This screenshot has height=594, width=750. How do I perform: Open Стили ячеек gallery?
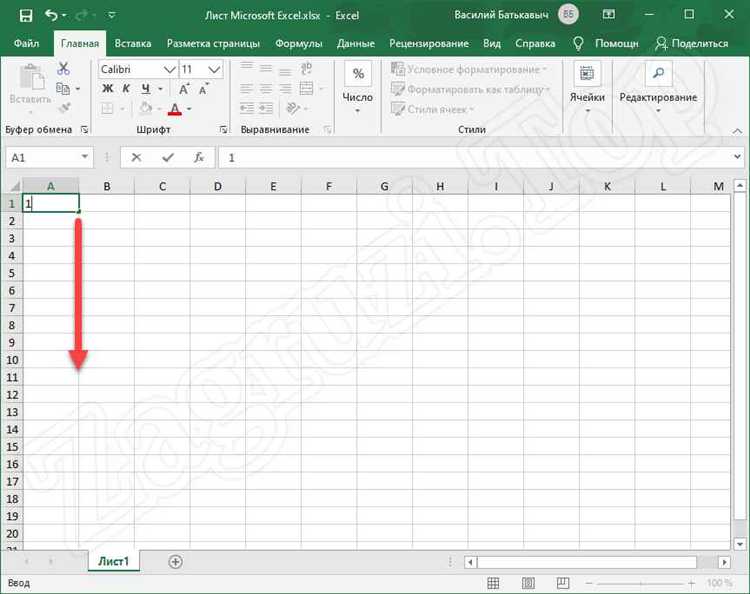coord(432,110)
